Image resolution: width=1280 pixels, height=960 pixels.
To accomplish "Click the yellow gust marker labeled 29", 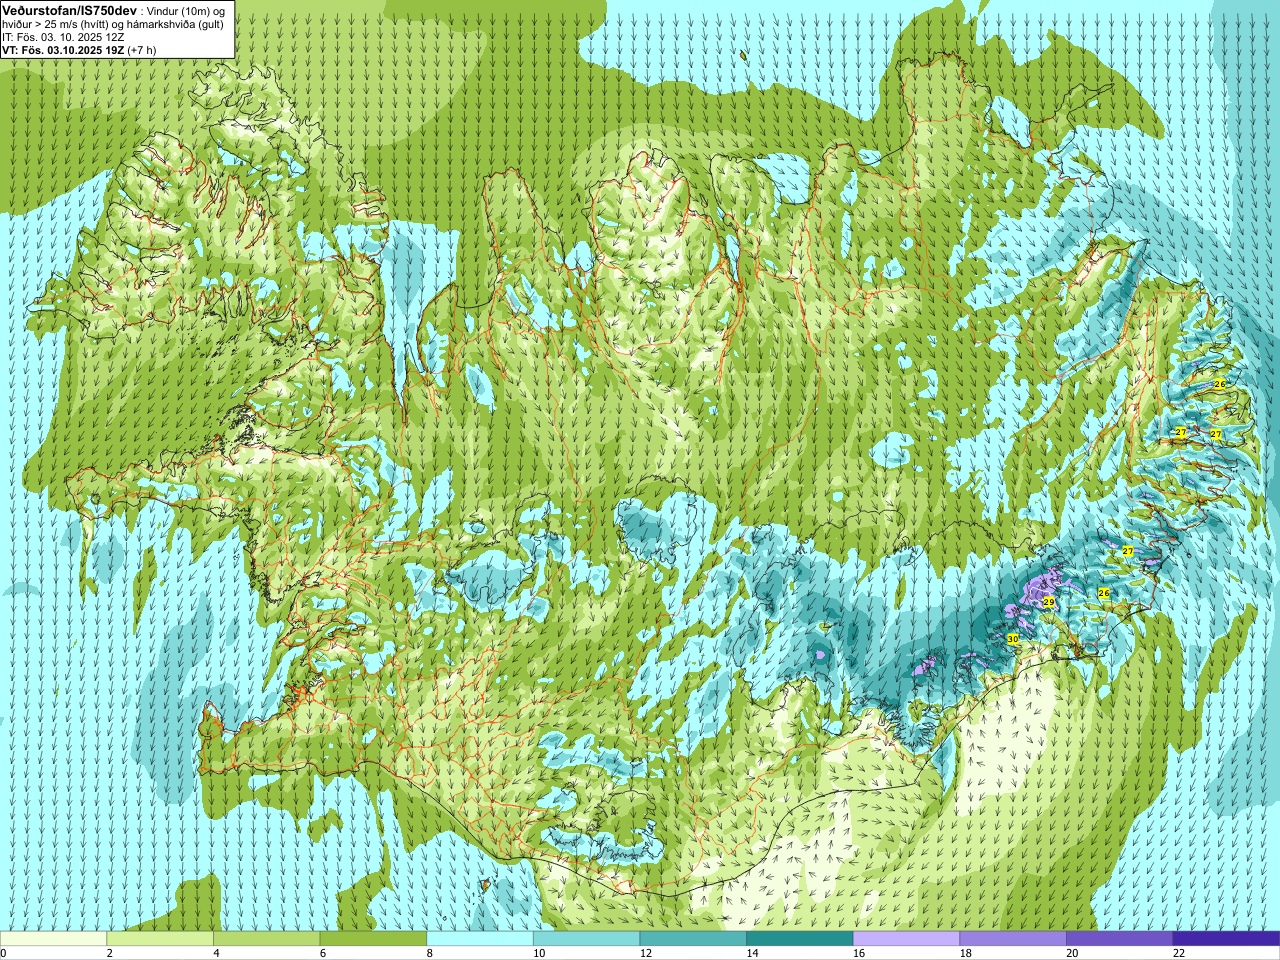I will (1049, 602).
